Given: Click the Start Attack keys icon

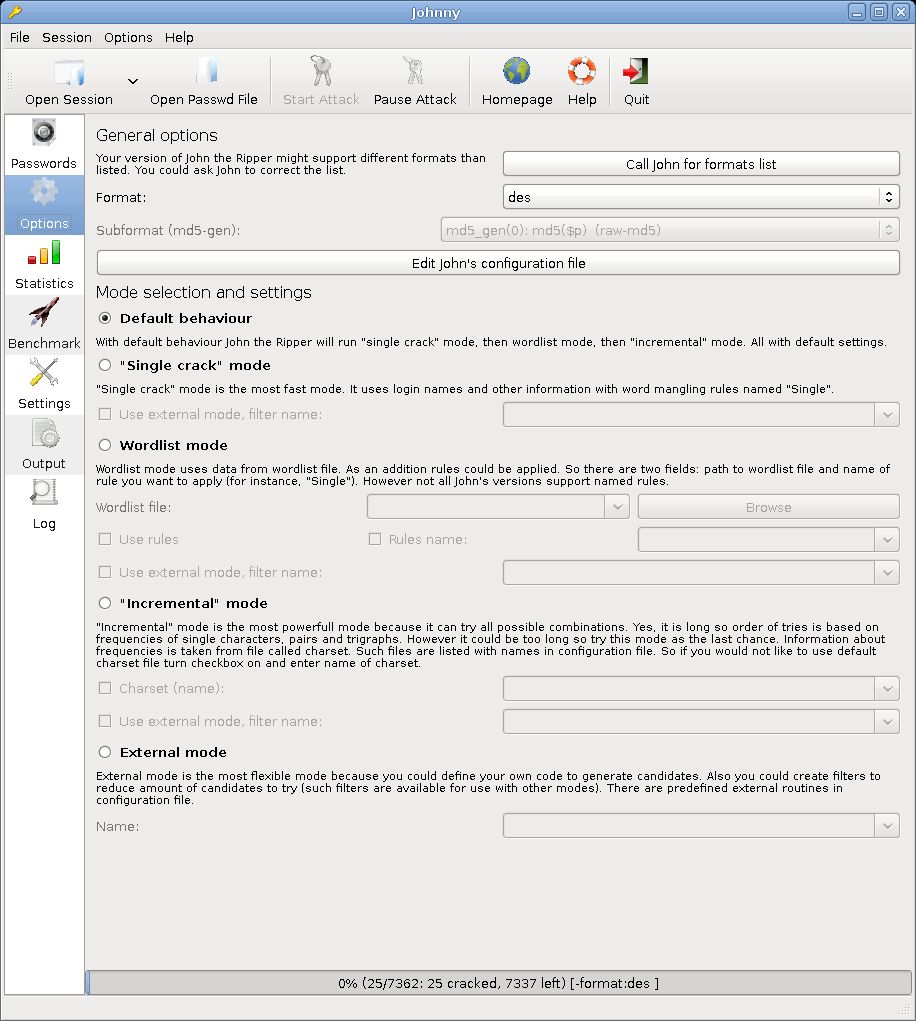Looking at the screenshot, I should click(x=321, y=71).
